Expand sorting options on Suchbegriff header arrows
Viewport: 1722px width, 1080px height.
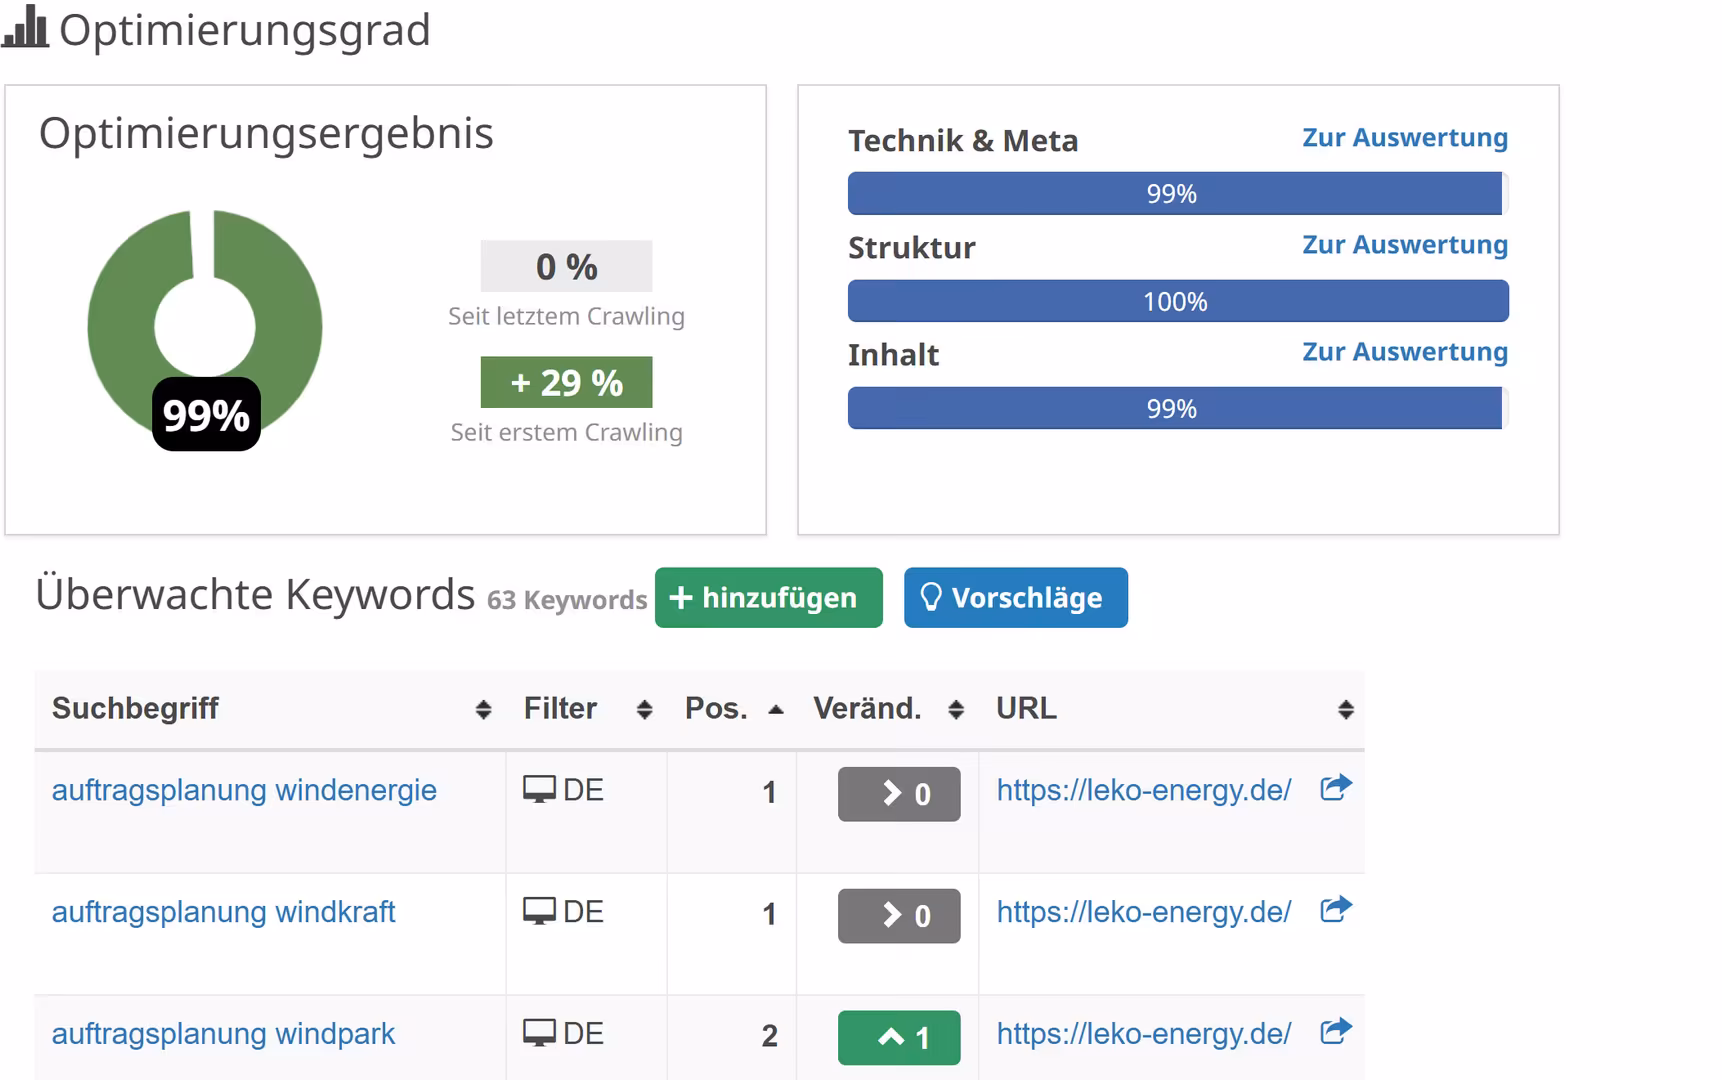(484, 709)
